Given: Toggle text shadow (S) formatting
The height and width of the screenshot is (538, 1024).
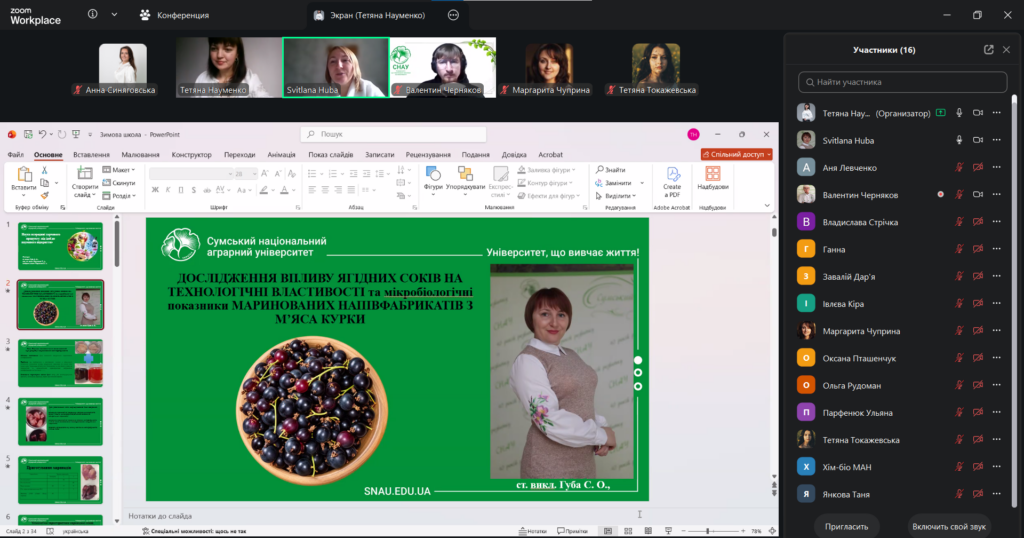Looking at the screenshot, I should (194, 190).
